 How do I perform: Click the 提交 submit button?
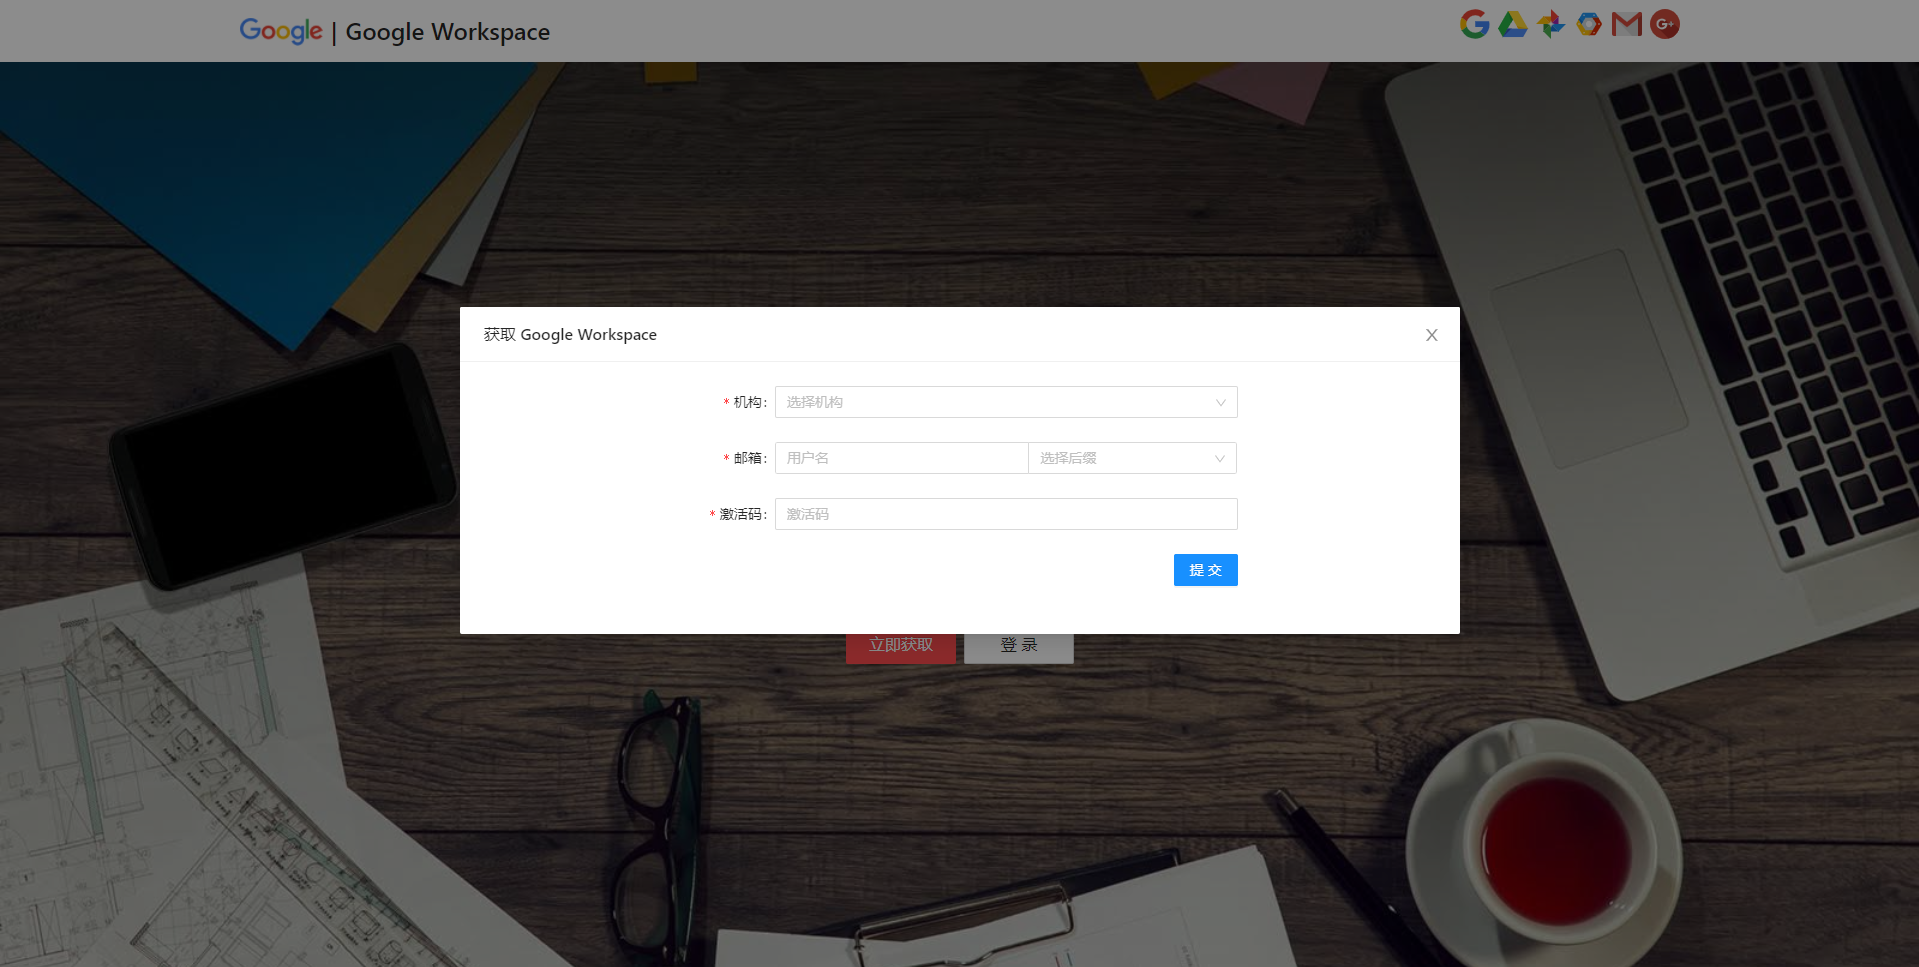1205,570
